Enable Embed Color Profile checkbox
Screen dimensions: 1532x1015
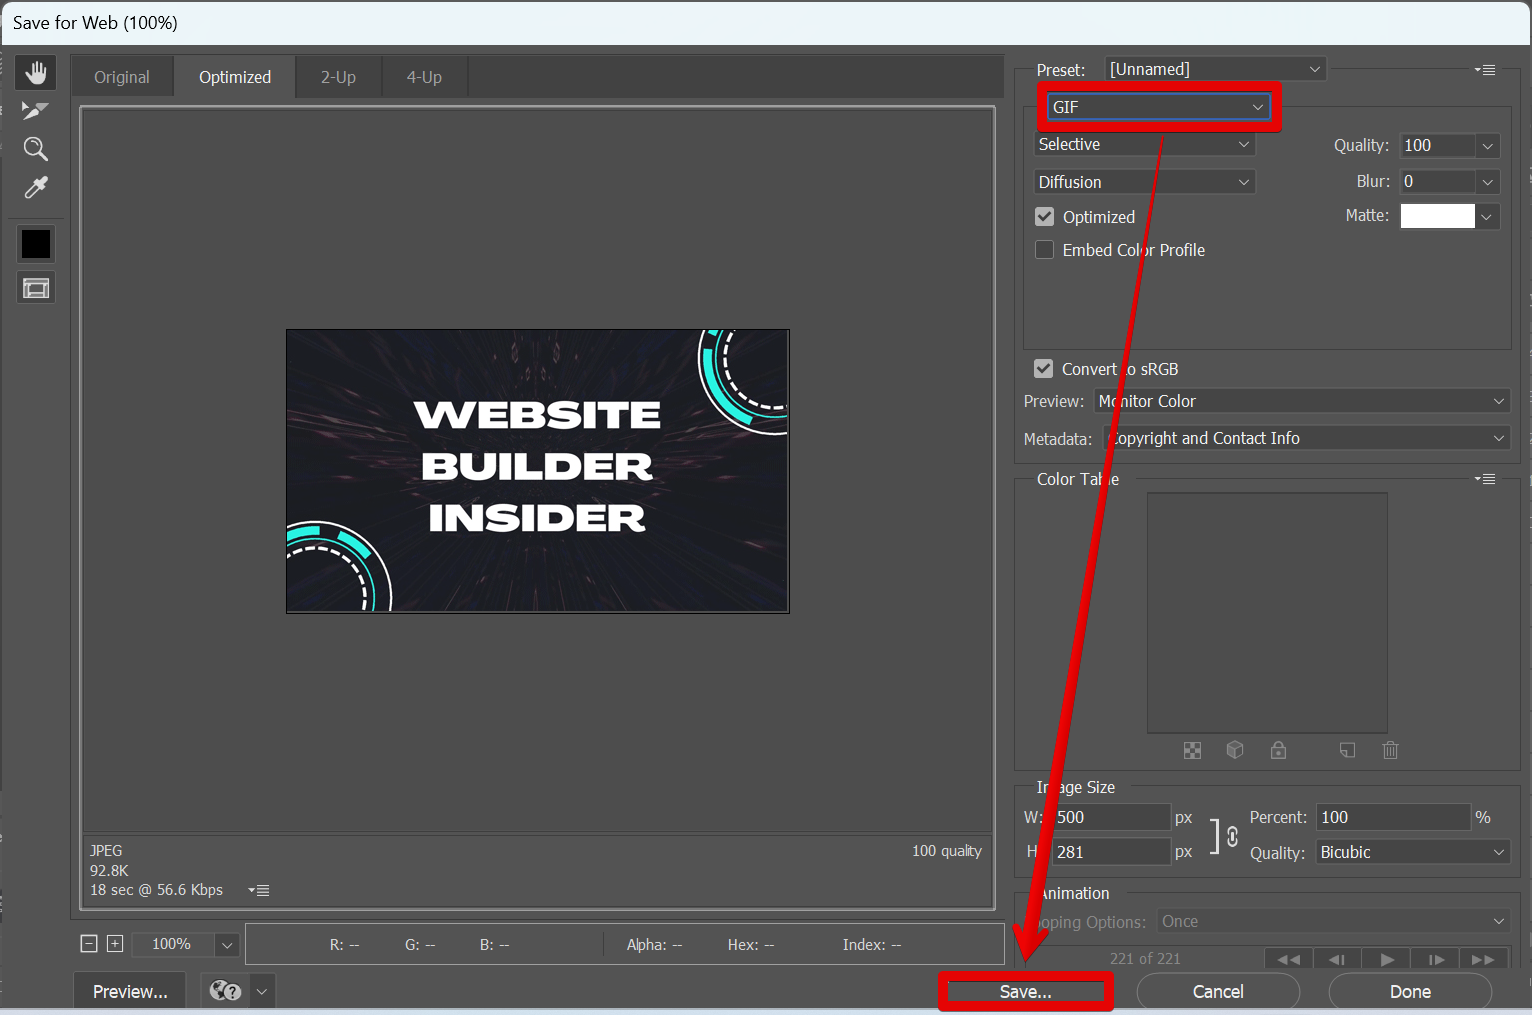(x=1045, y=250)
